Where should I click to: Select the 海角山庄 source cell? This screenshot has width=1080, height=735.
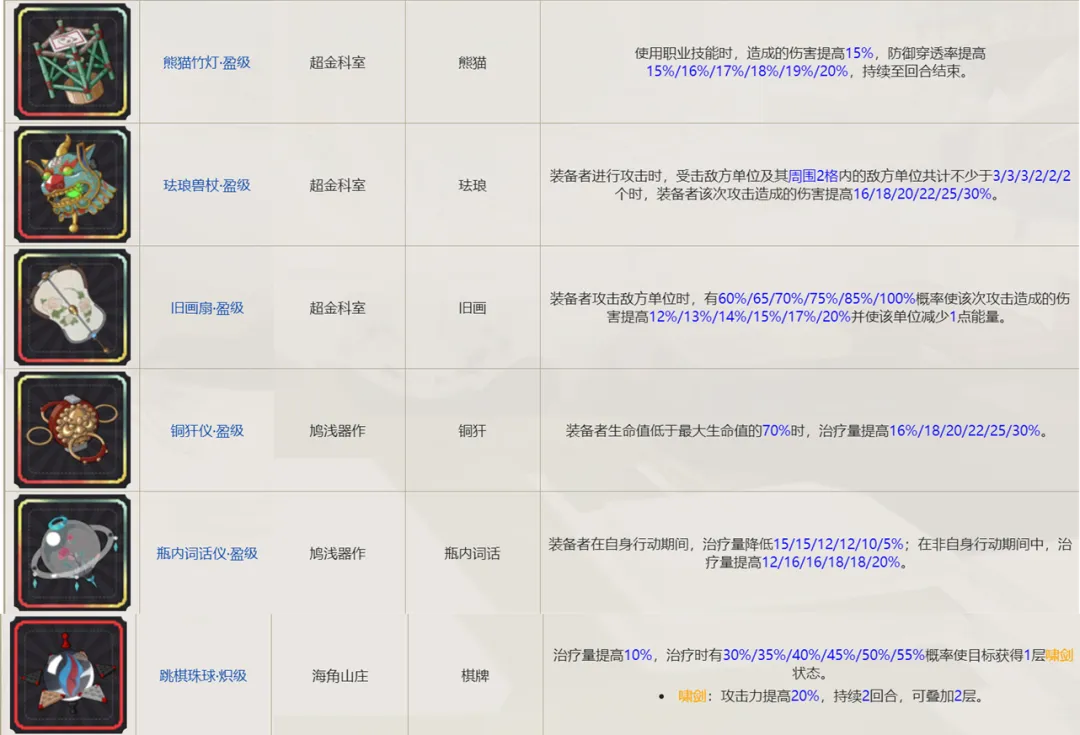click(x=340, y=675)
